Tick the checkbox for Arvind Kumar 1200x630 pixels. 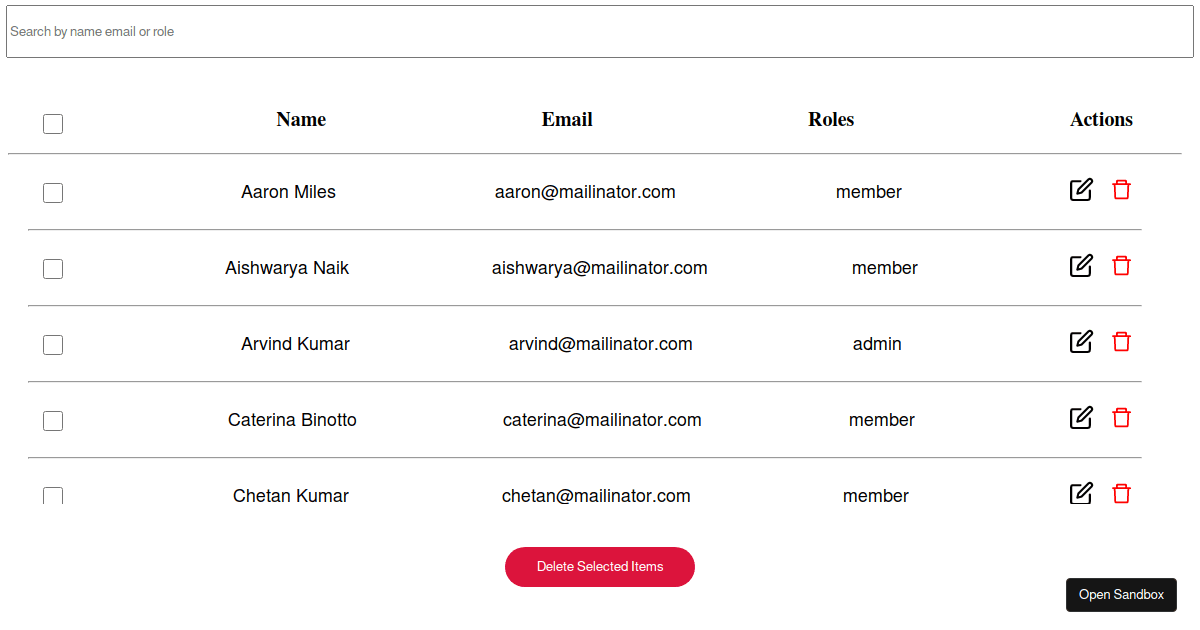53,345
